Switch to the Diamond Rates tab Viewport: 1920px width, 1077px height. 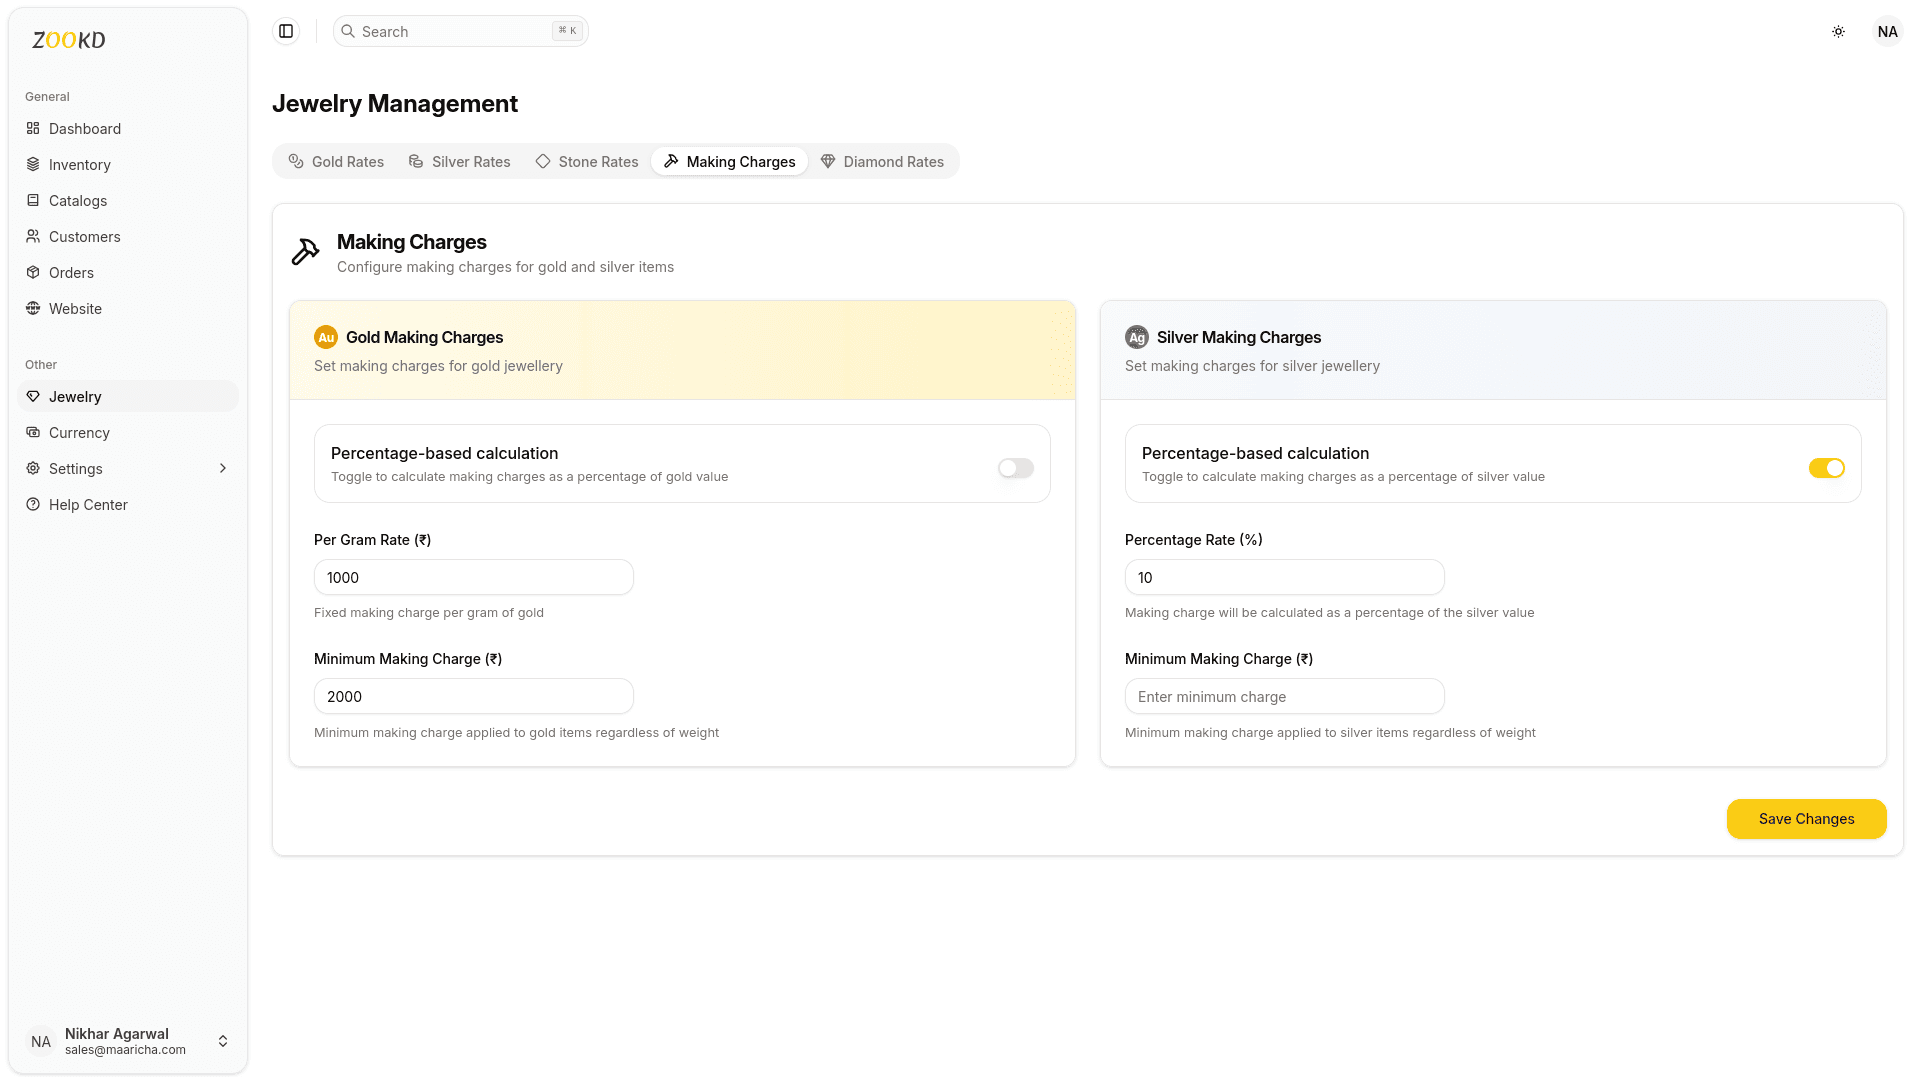tap(882, 162)
